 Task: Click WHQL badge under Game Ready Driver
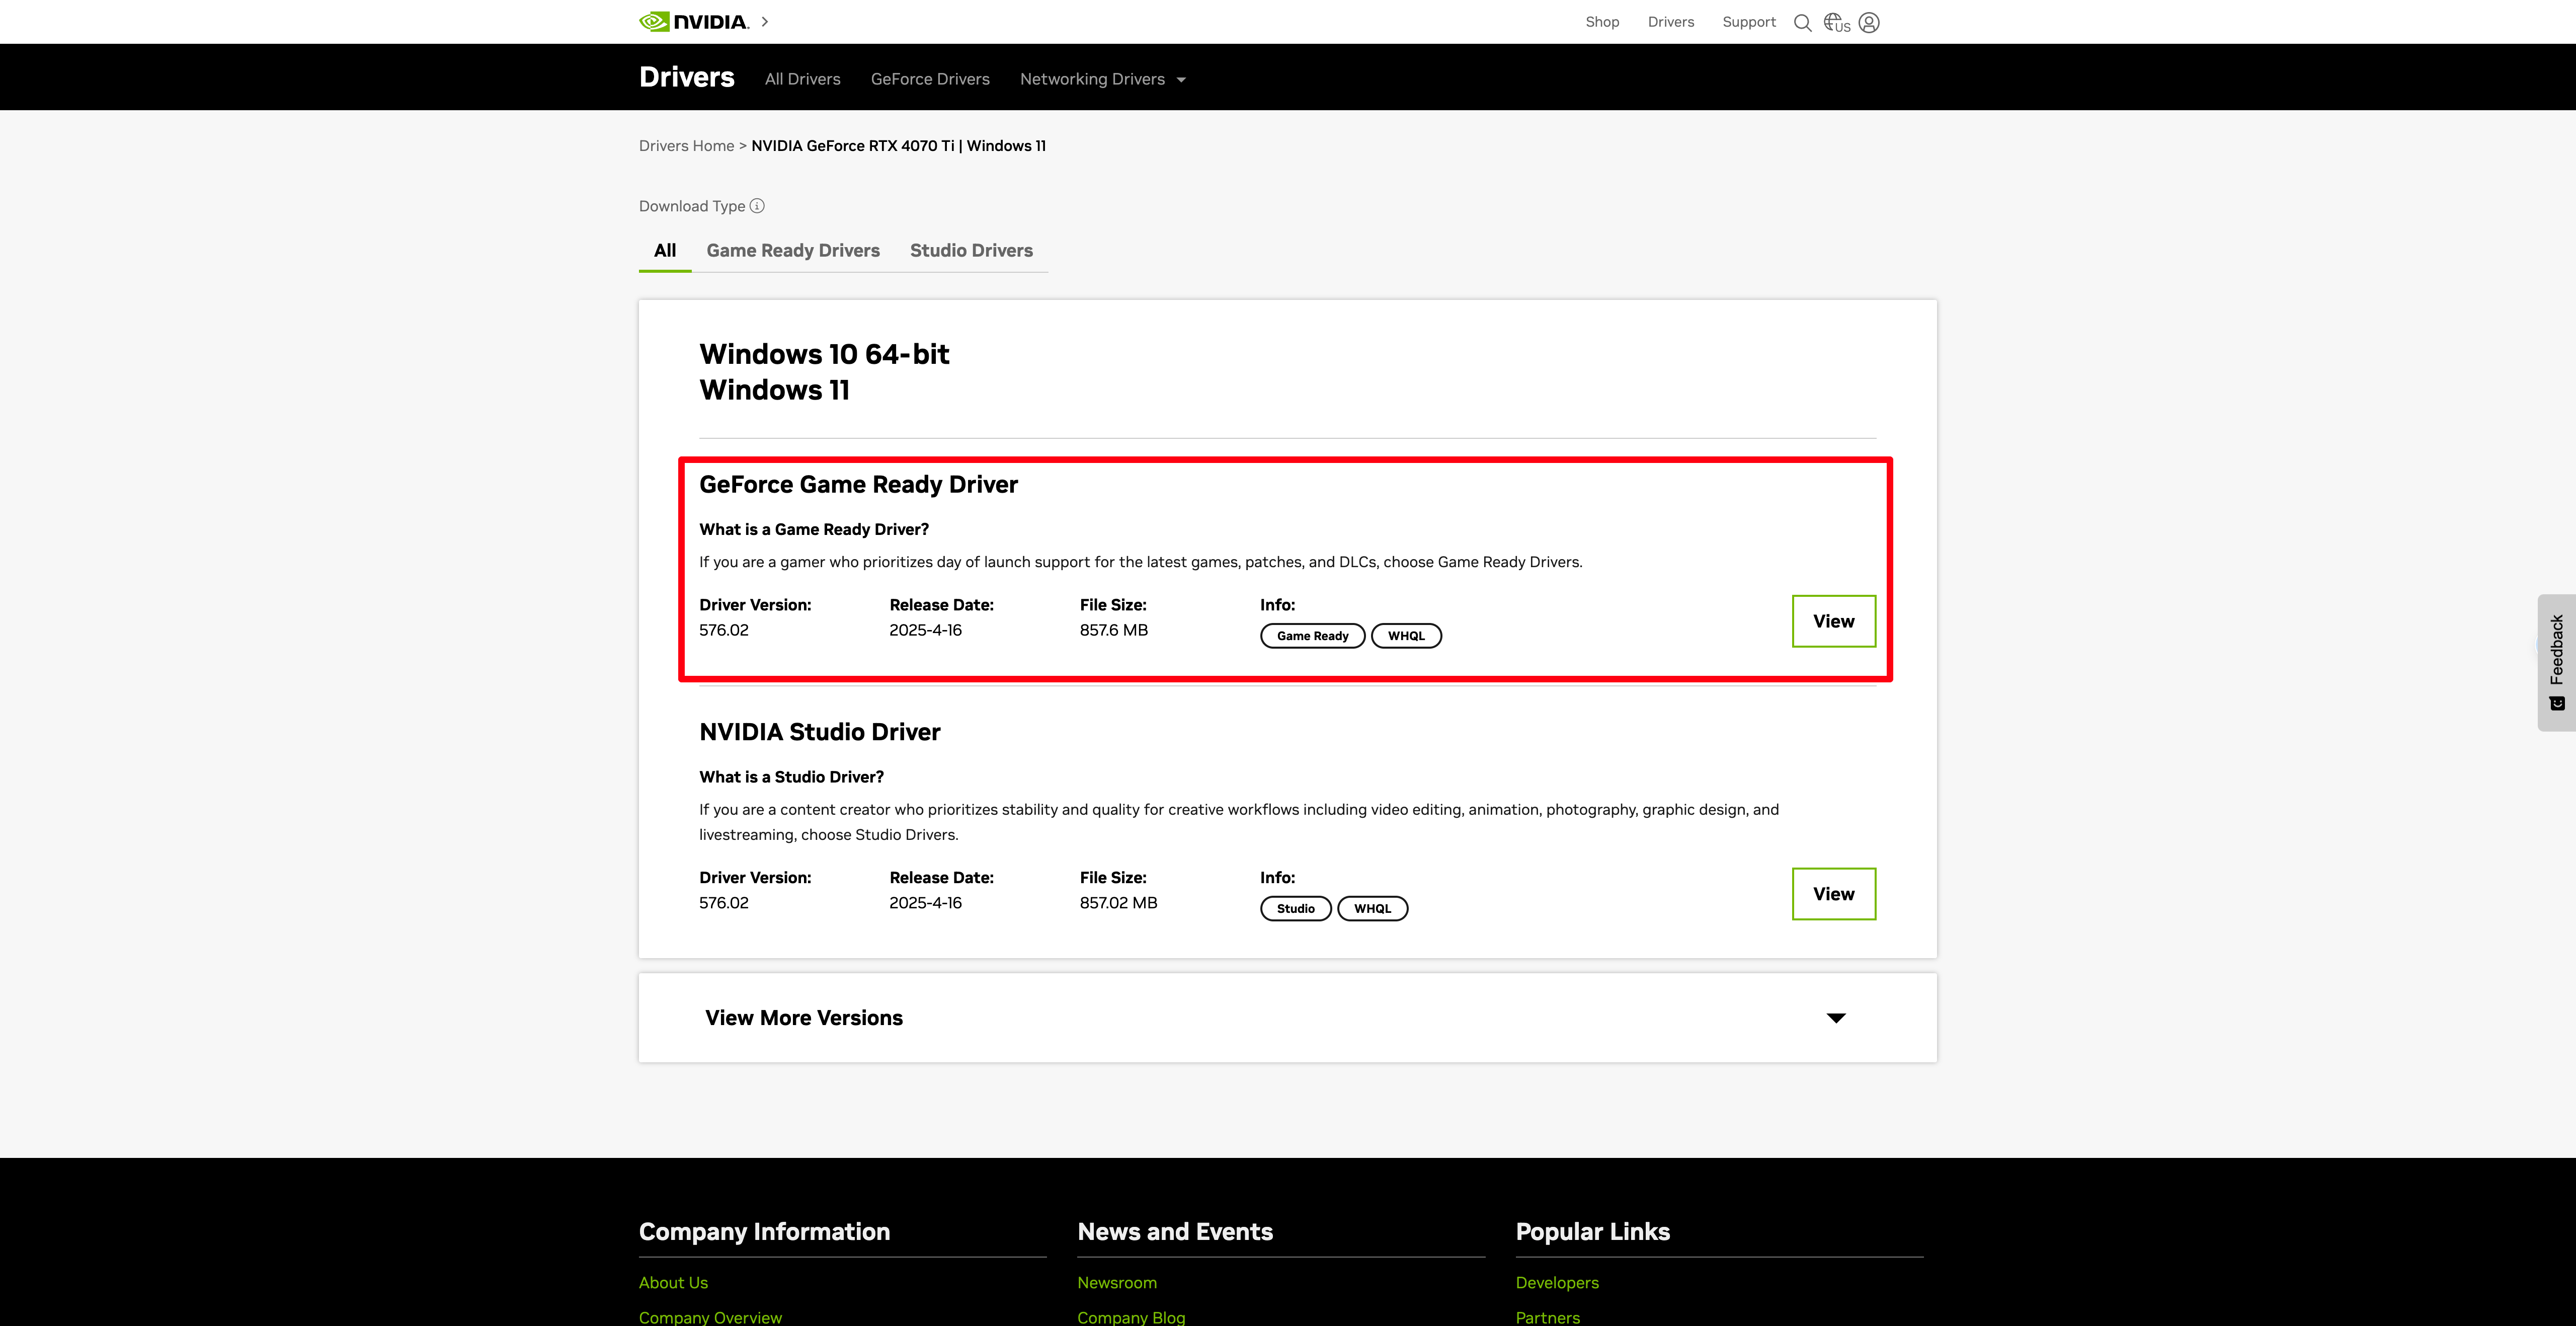tap(1406, 636)
